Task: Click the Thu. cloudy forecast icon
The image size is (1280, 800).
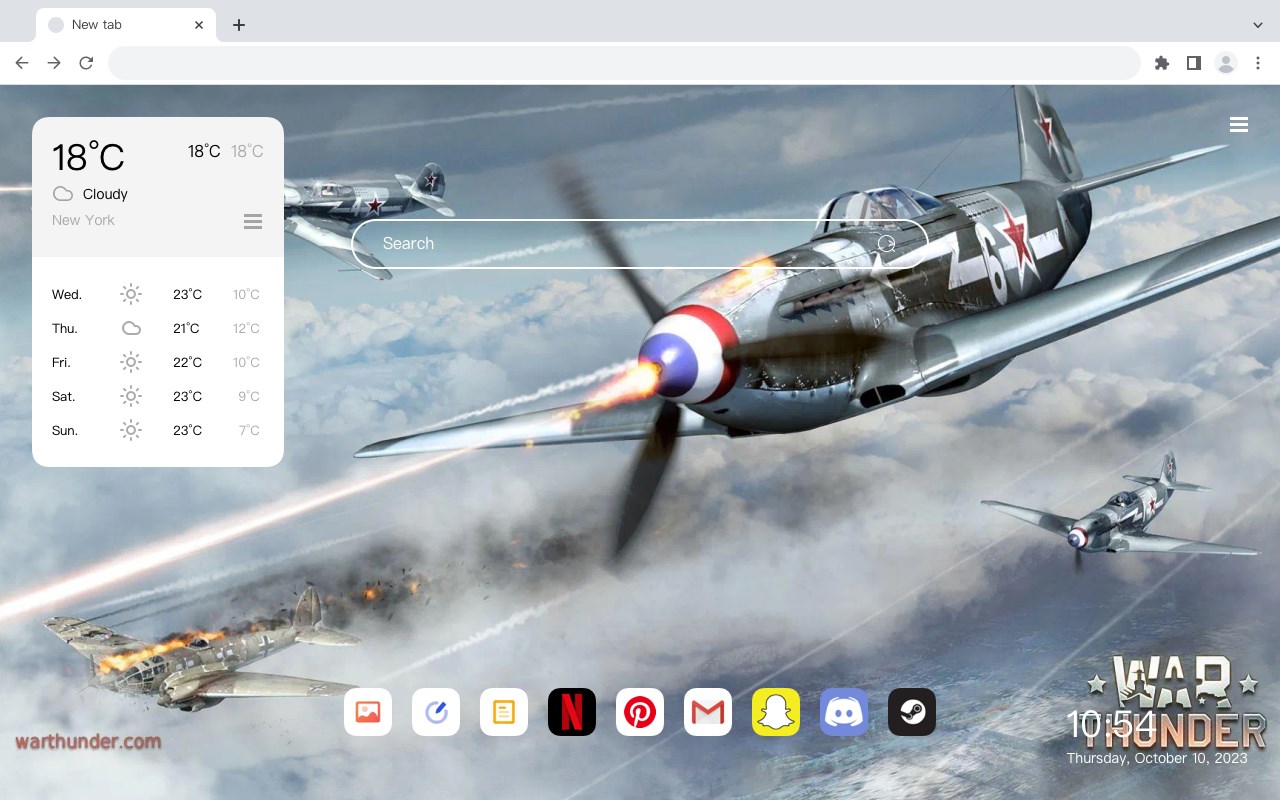Action: tap(131, 328)
